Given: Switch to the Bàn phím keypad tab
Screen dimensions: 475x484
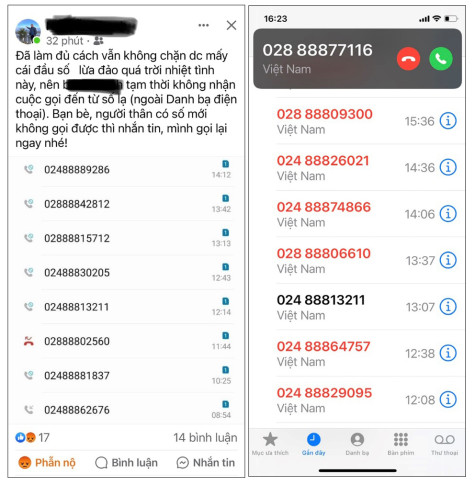Looking at the screenshot, I should (x=401, y=444).
